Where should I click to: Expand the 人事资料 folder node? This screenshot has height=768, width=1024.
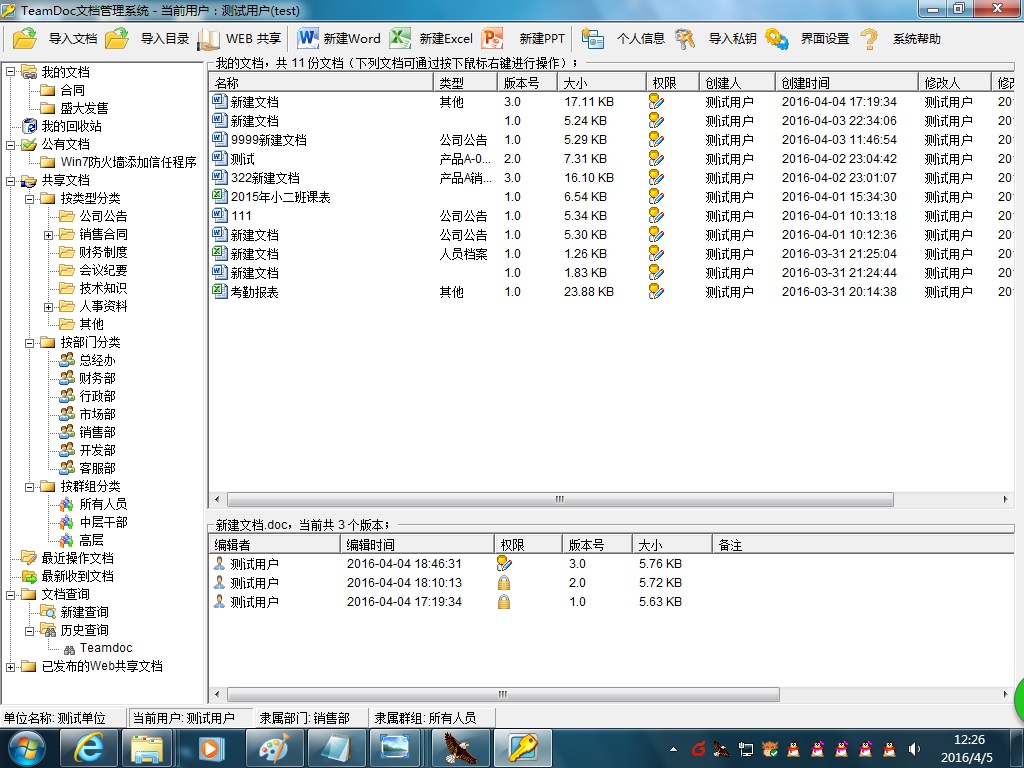(x=49, y=306)
